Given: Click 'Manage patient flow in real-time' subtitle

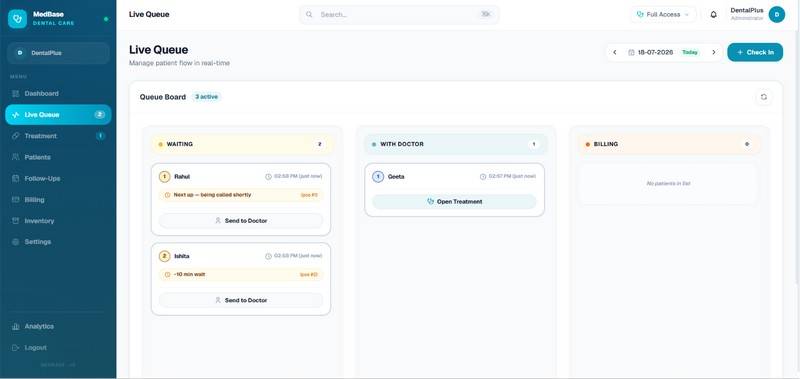Looking at the screenshot, I should (179, 63).
